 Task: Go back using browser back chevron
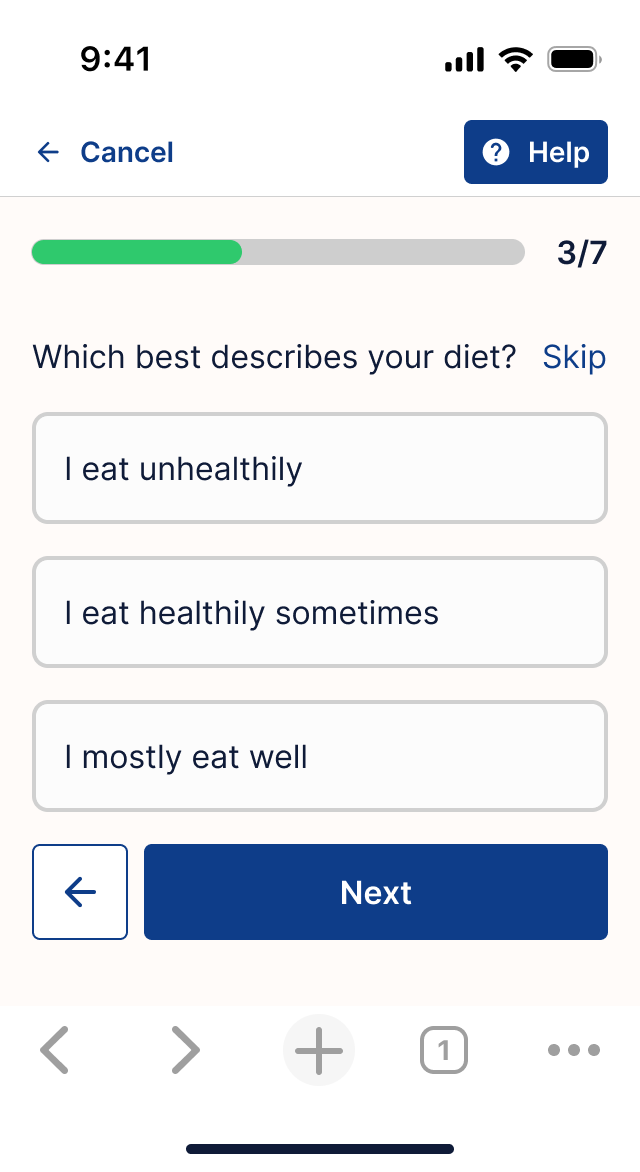(x=54, y=1050)
